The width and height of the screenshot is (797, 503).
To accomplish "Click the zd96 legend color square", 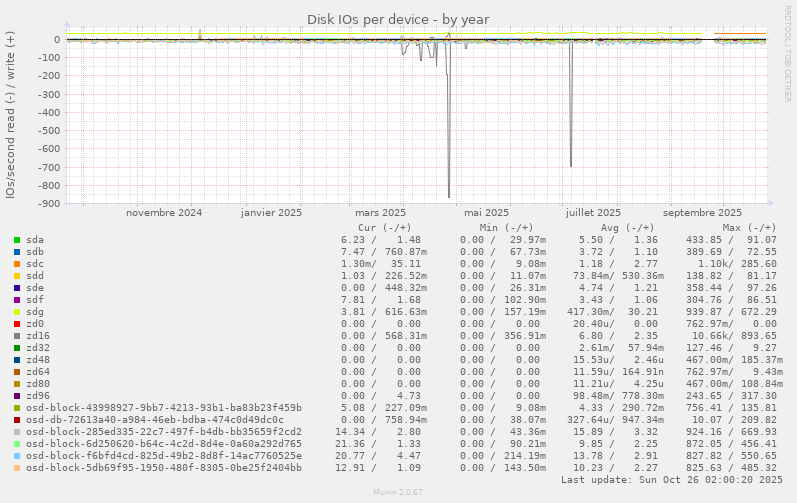I will 17,396.
